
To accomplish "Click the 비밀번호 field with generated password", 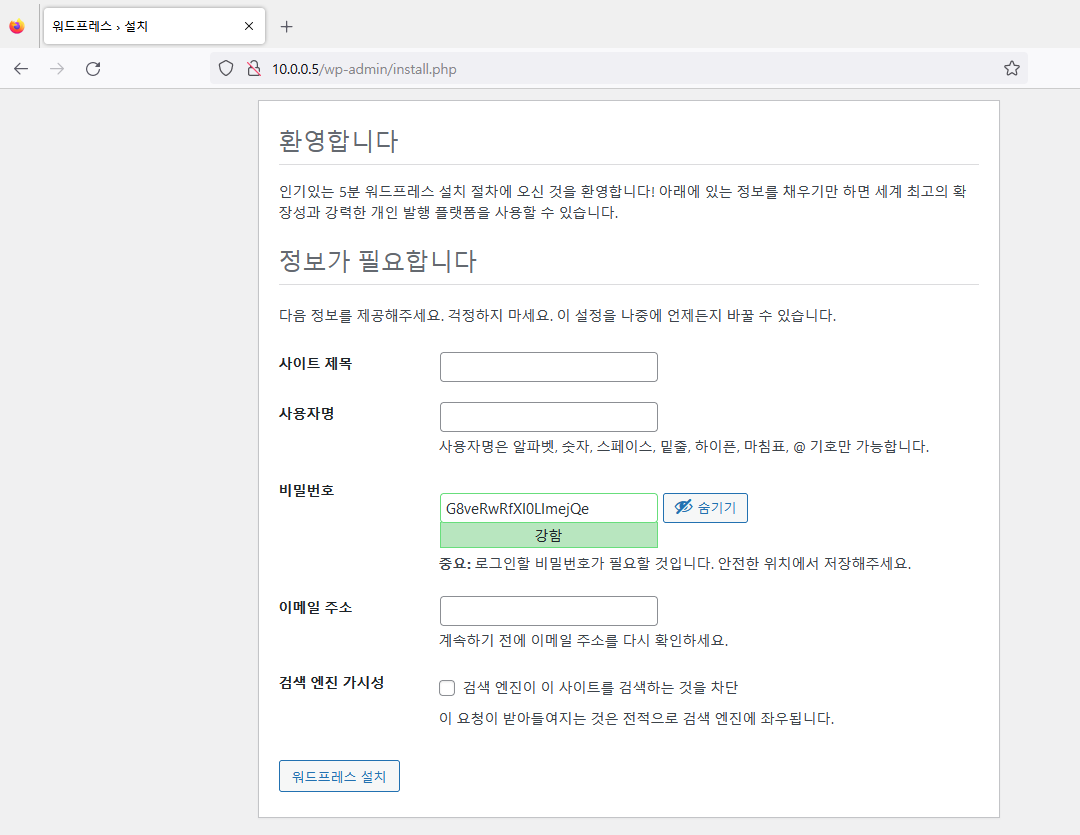I will coord(548,508).
